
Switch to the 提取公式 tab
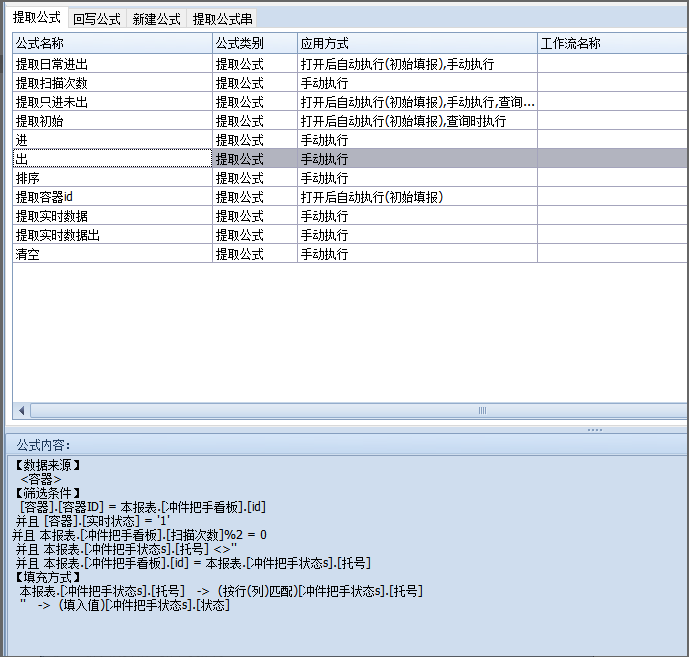click(37, 18)
